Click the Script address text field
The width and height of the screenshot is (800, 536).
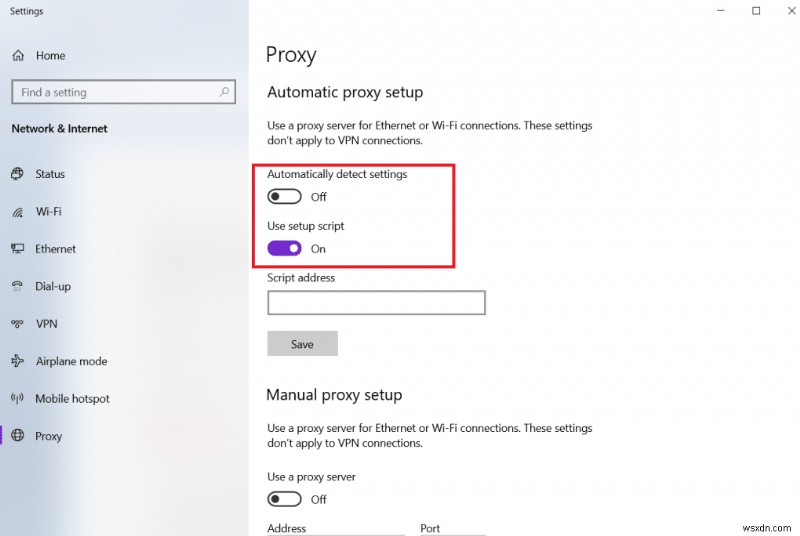click(376, 303)
